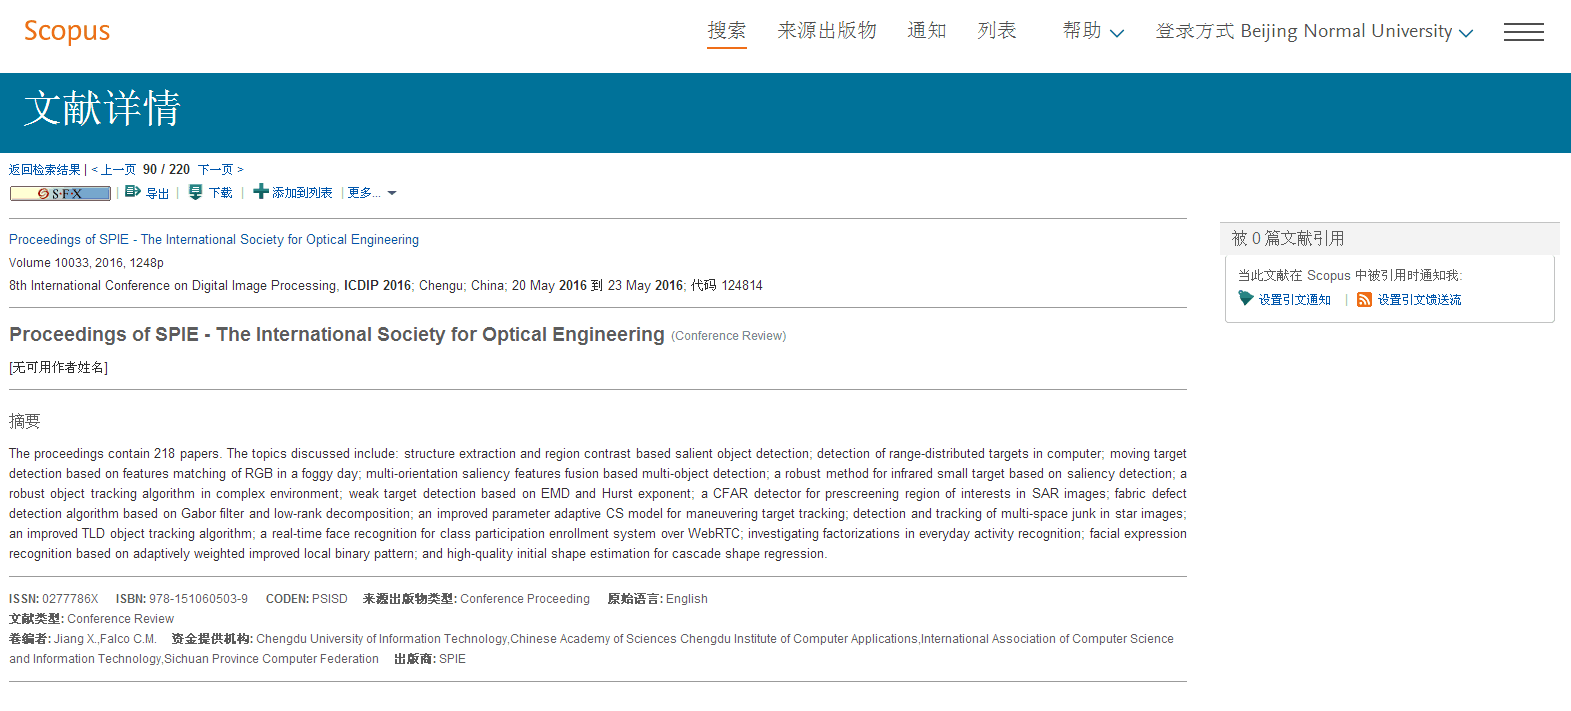Click the document title heading
Screen dimensions: 1571x711
pos(337,334)
